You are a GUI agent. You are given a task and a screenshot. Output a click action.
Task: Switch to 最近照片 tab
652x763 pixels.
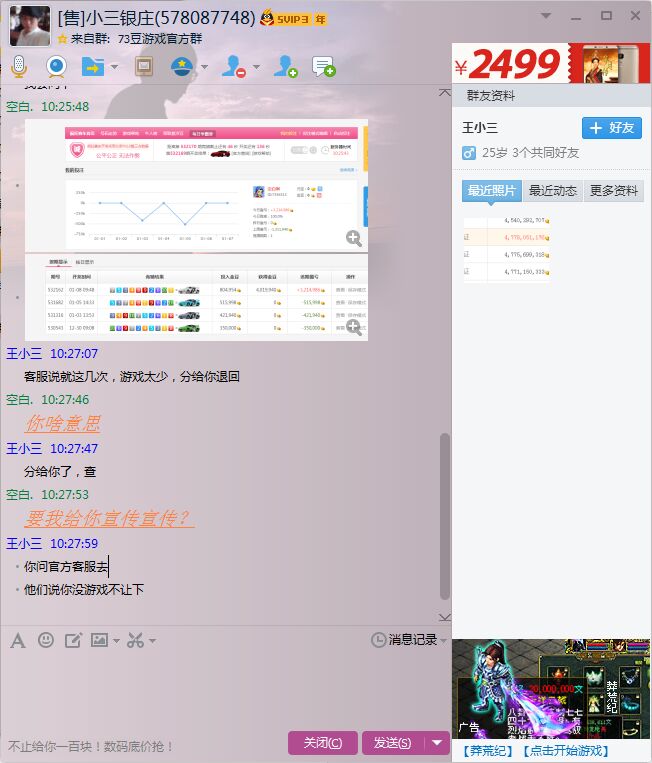[x=491, y=190]
